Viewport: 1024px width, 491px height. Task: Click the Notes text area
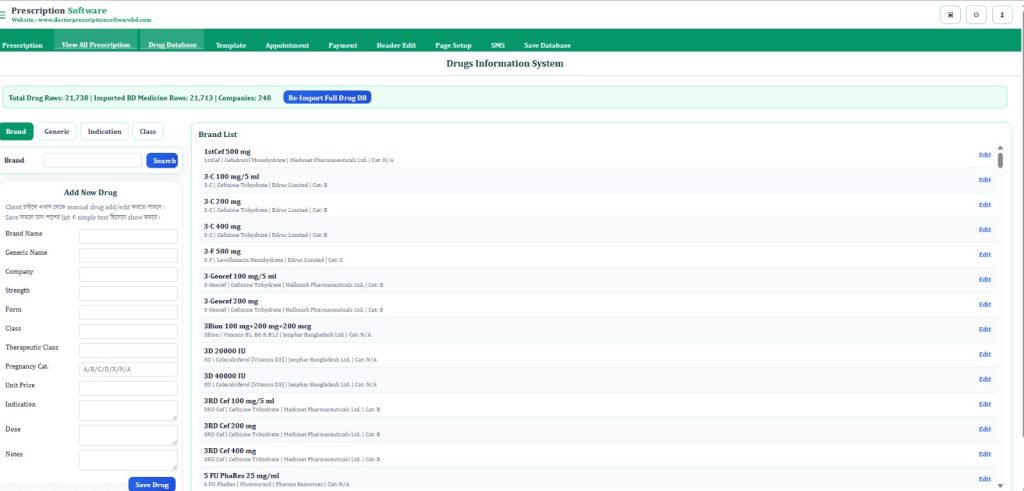[128, 460]
